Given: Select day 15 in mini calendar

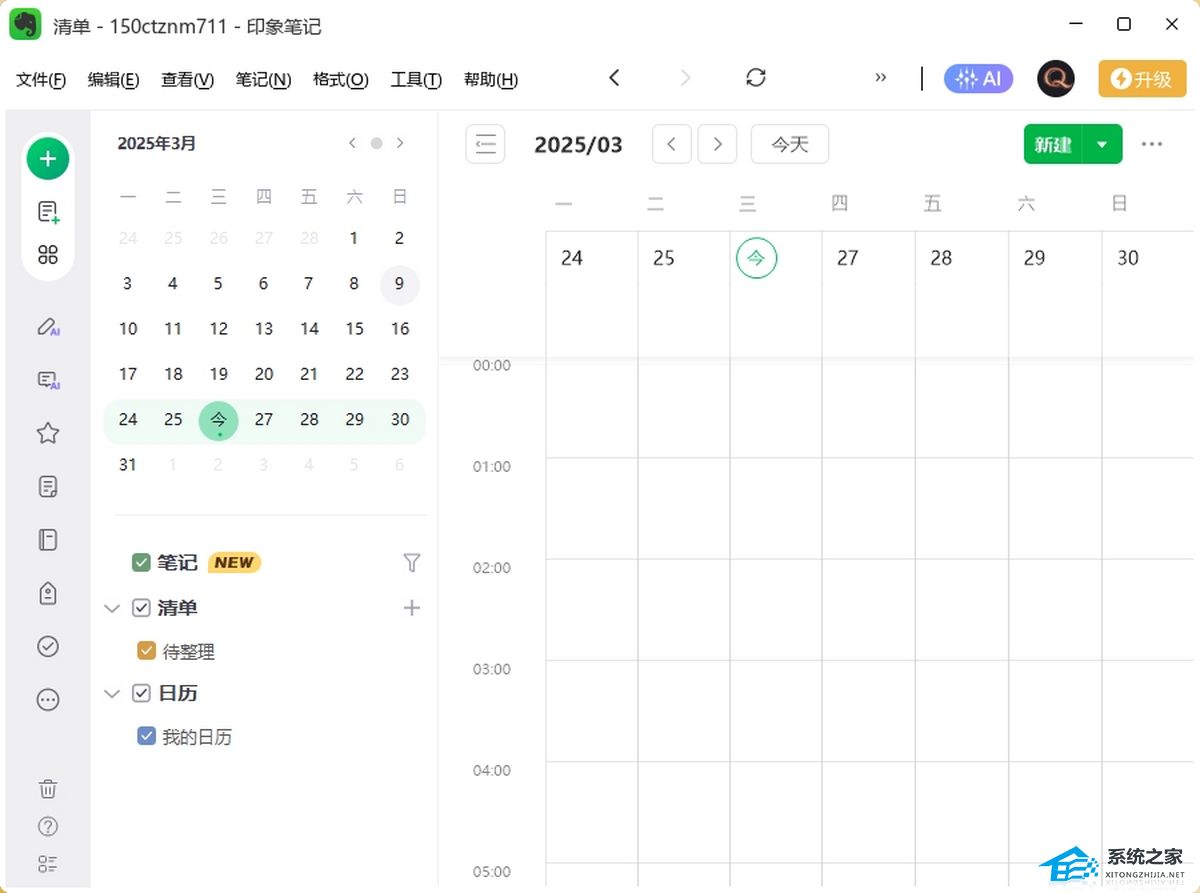Looking at the screenshot, I should [x=355, y=329].
